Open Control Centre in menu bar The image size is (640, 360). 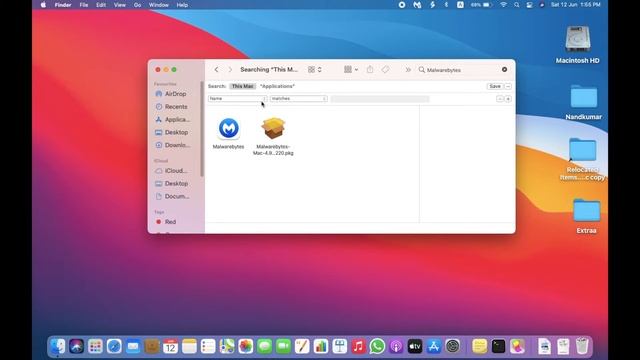(529, 5)
